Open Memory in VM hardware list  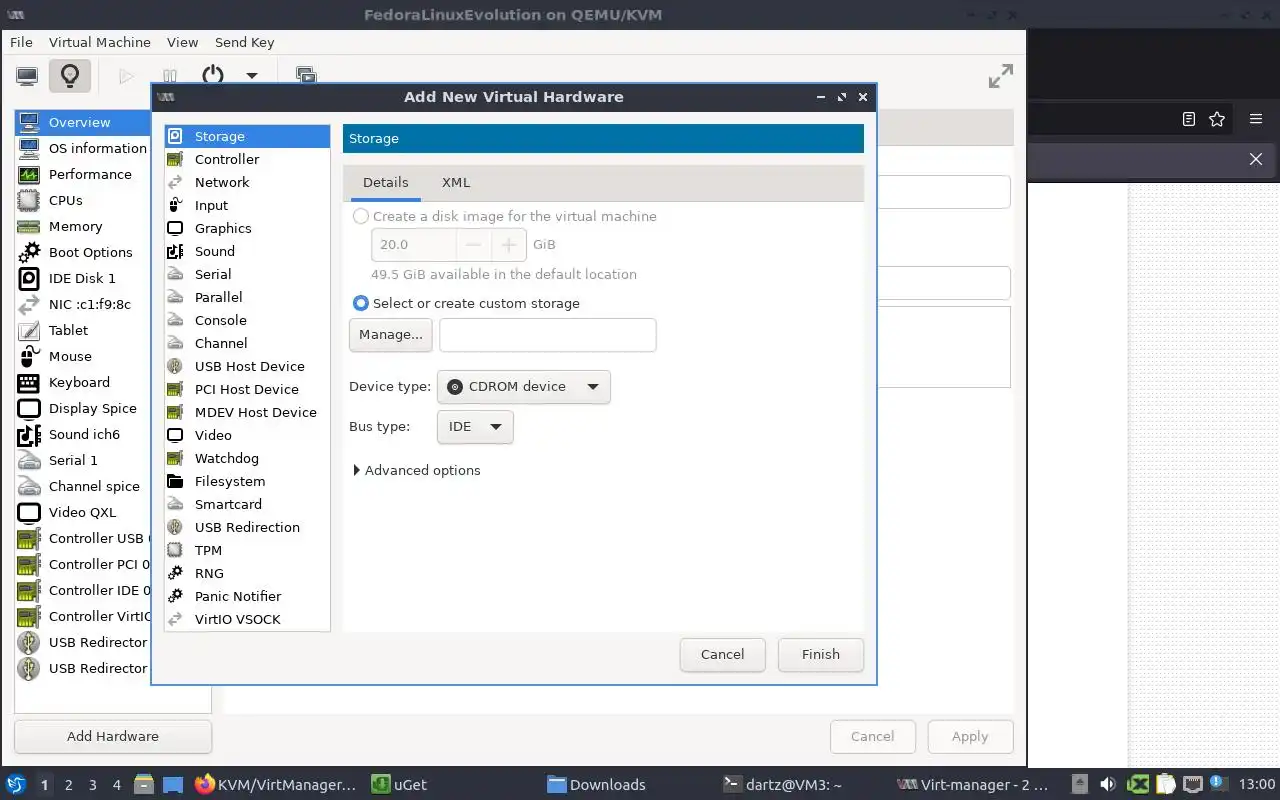click(83, 226)
